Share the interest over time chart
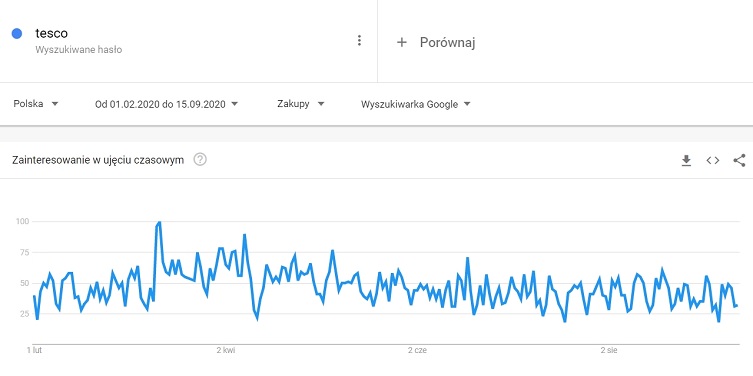 click(x=740, y=160)
